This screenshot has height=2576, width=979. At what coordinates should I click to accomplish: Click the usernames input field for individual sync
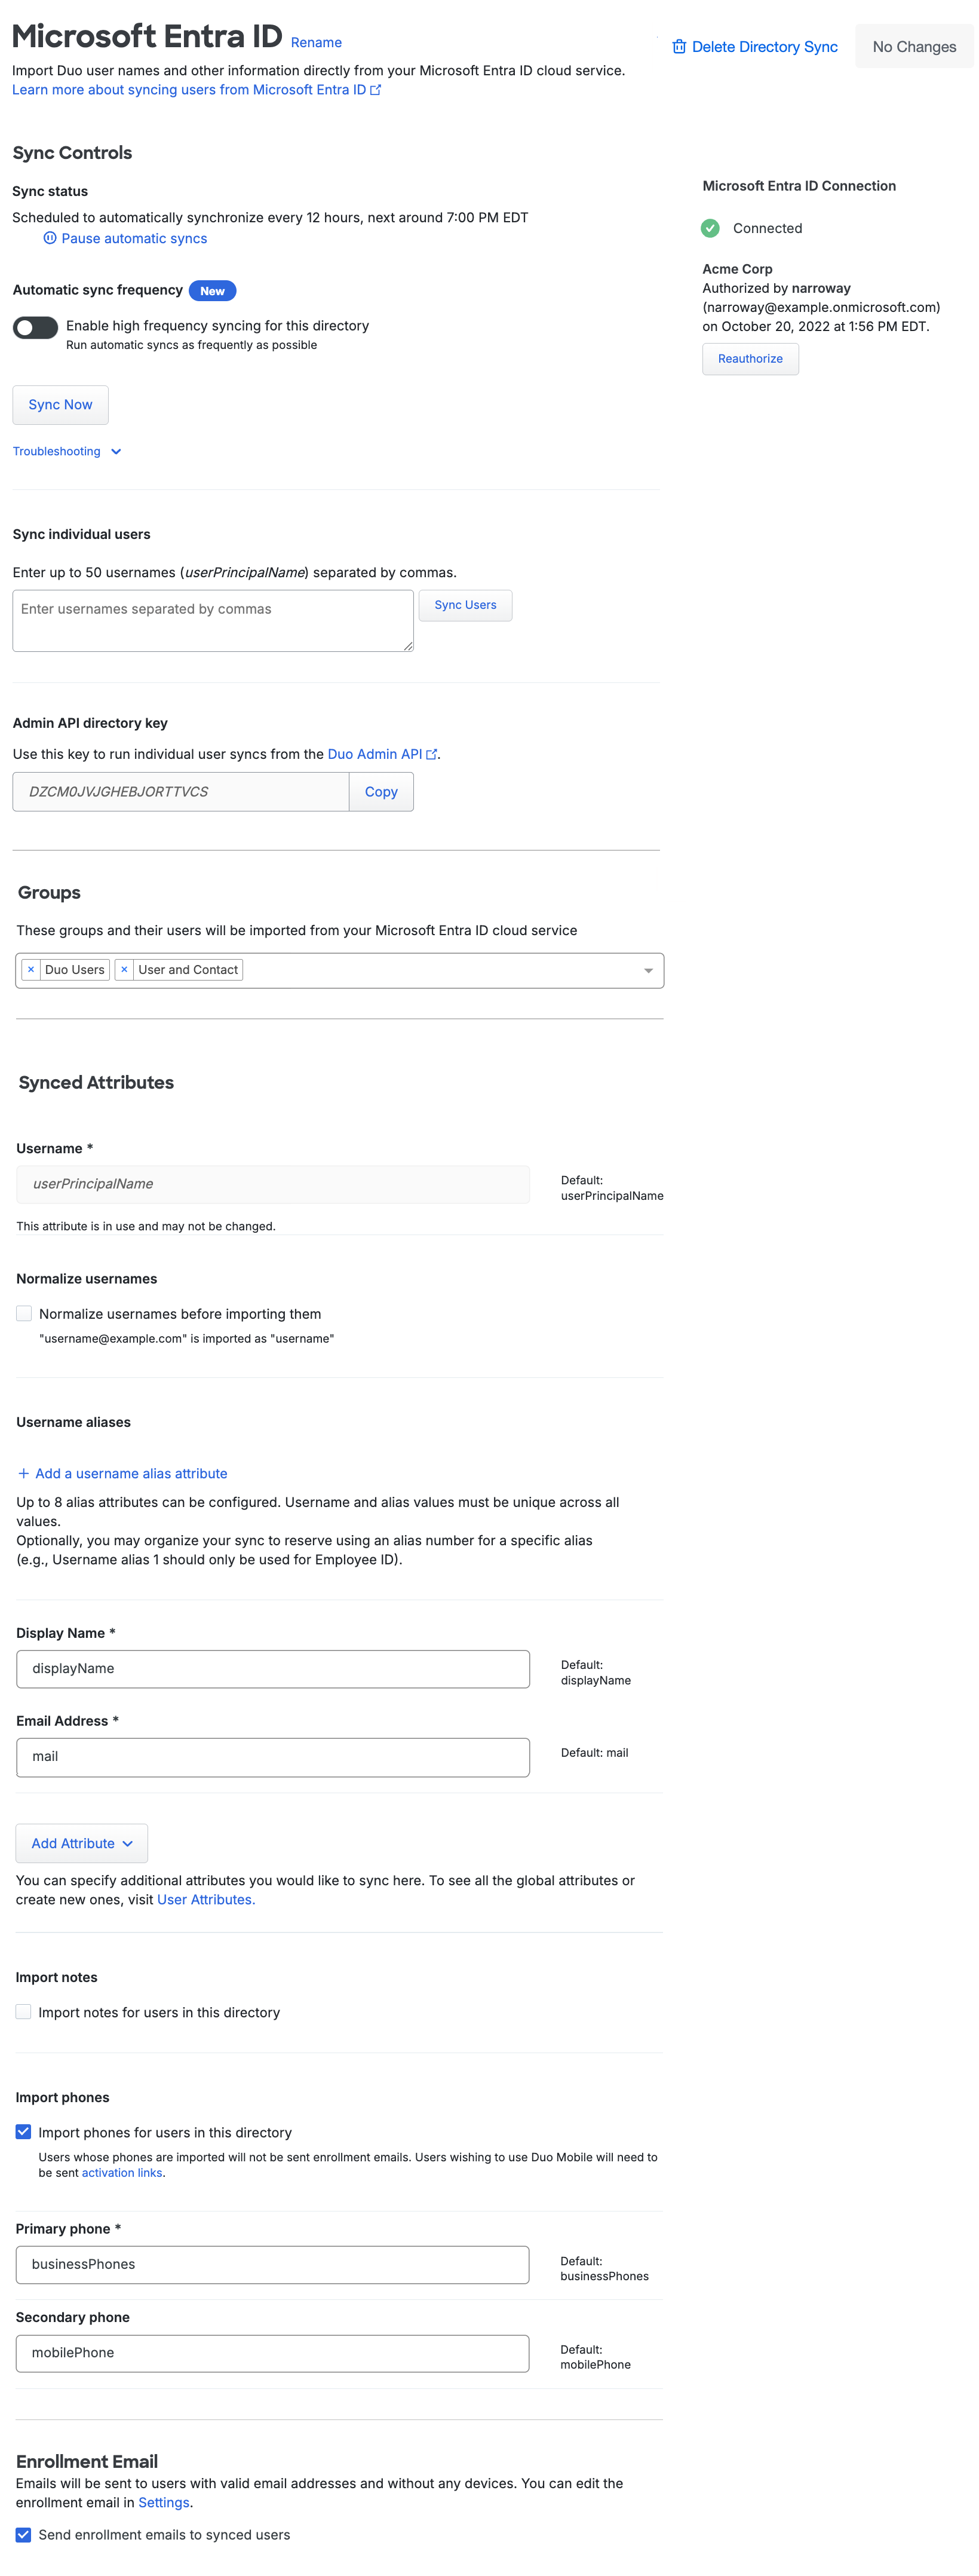coord(212,619)
